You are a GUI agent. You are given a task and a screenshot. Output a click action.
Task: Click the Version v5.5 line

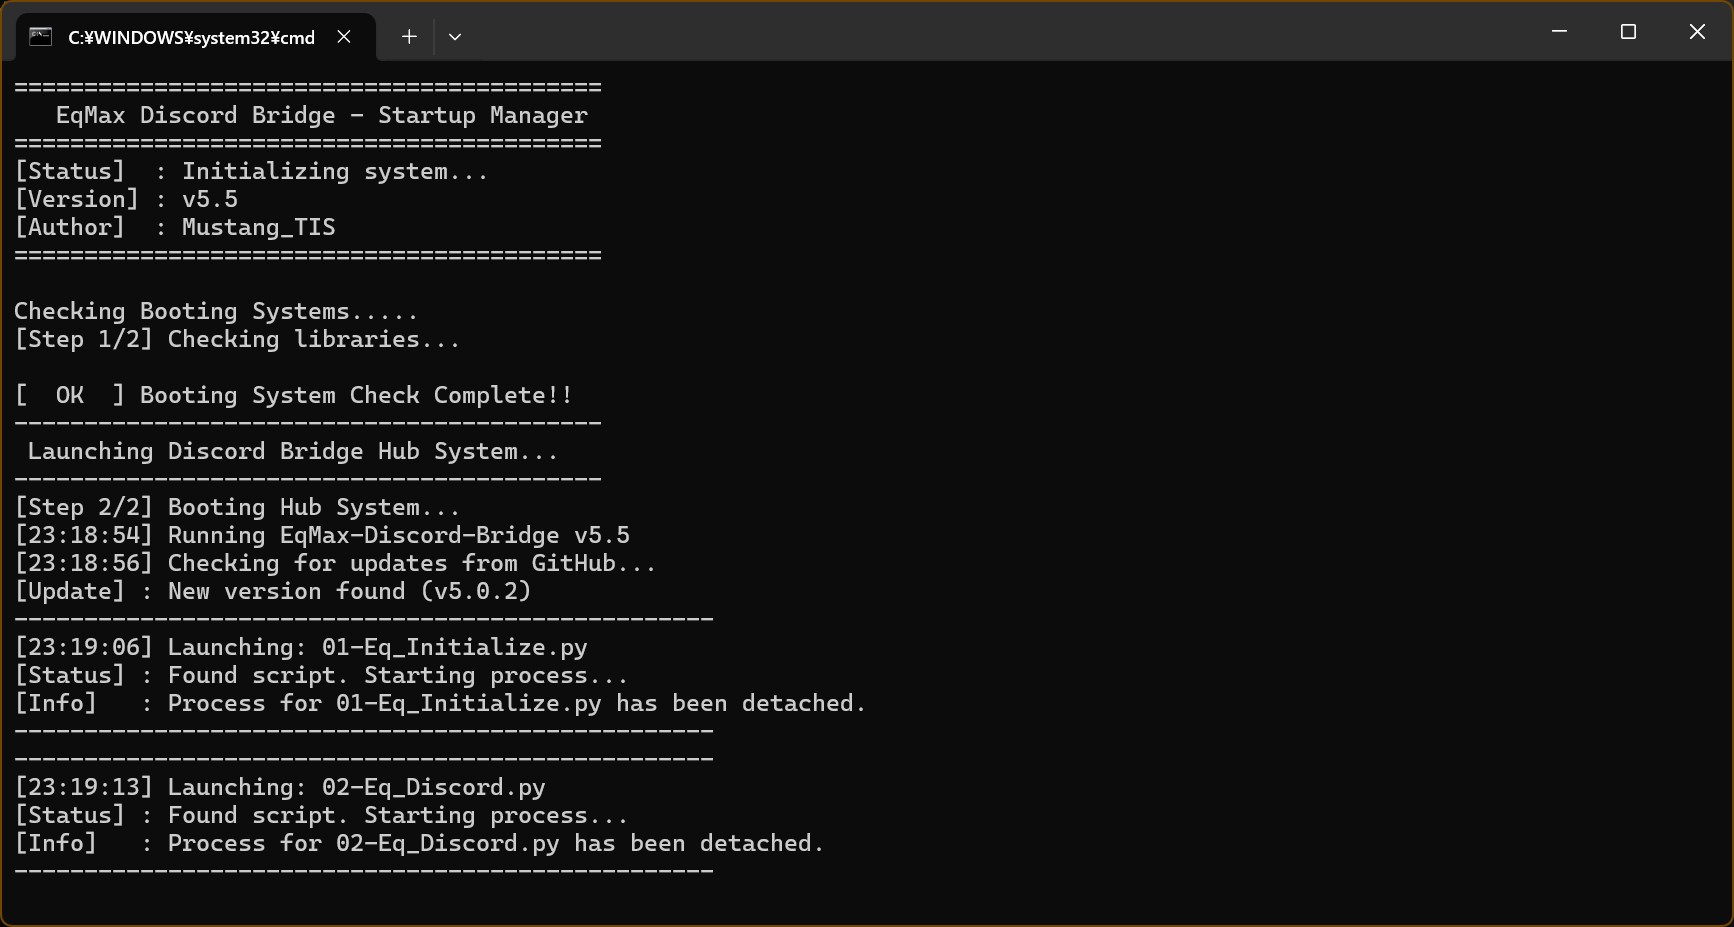pos(126,200)
